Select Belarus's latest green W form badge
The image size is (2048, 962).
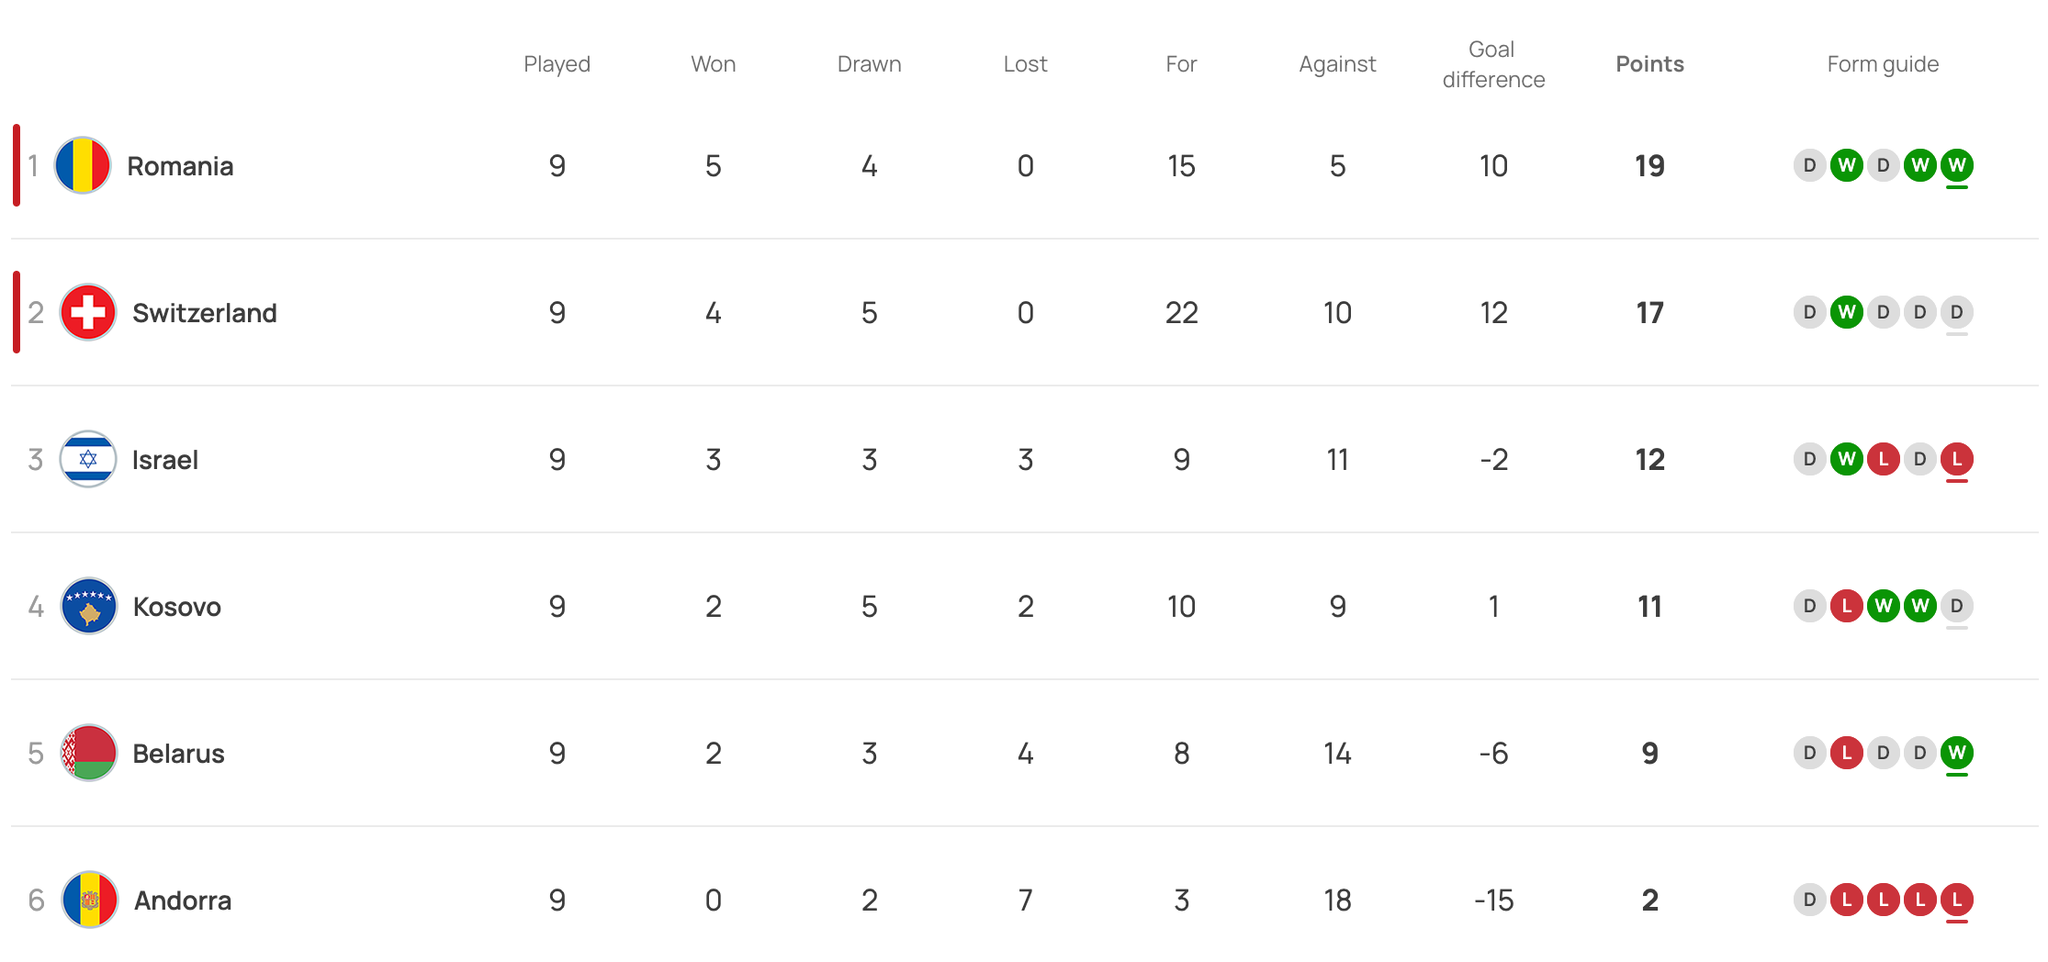coord(1957,753)
